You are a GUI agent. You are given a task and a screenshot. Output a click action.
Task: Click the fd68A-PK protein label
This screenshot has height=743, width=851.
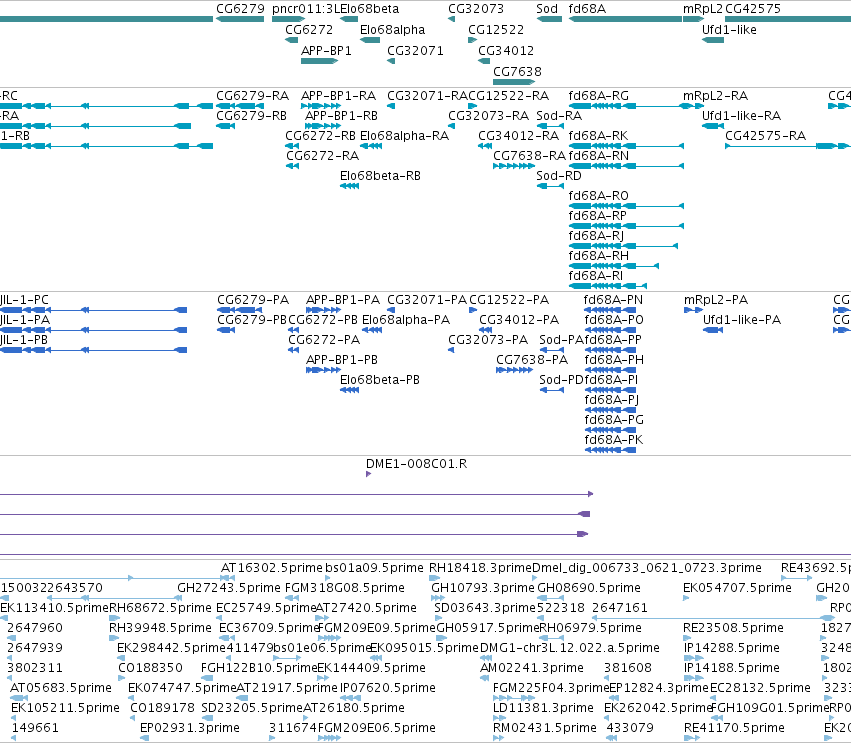pyautogui.click(x=614, y=440)
